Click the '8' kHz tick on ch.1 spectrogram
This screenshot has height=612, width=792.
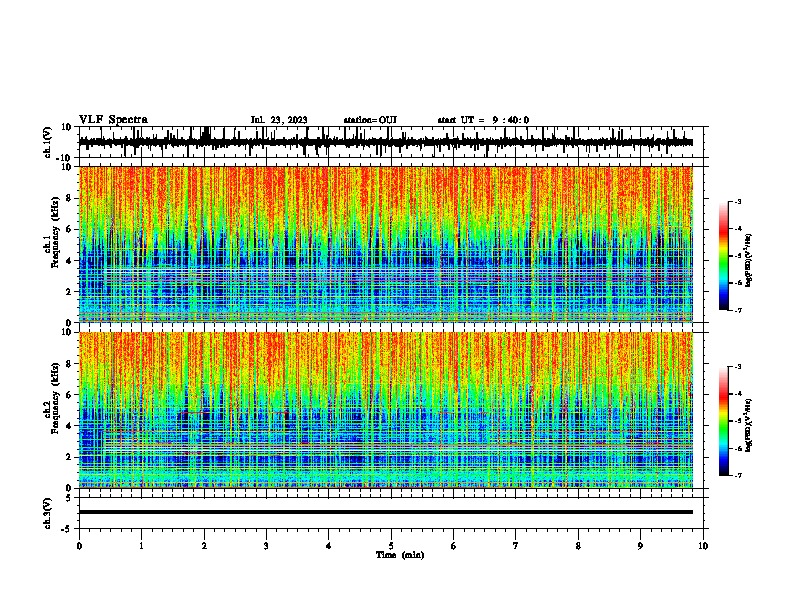pyautogui.click(x=69, y=198)
